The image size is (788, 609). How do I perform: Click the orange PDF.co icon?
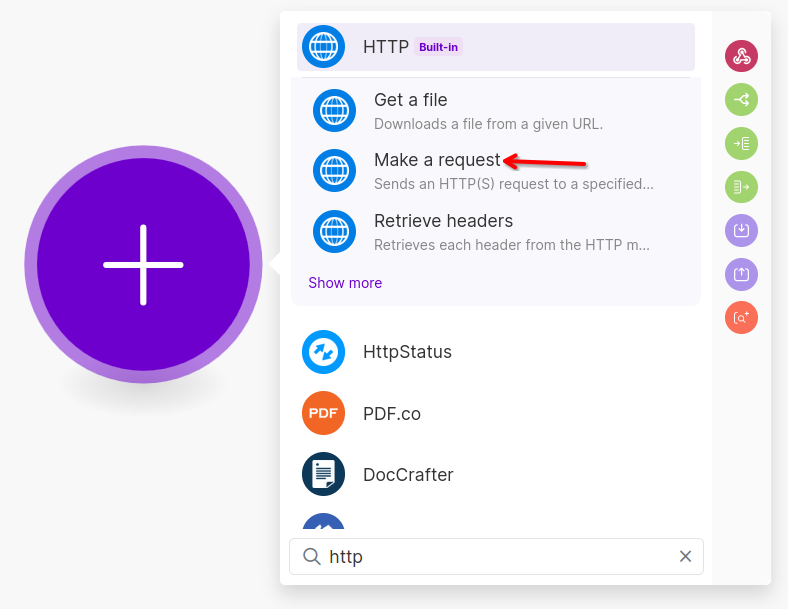(324, 413)
